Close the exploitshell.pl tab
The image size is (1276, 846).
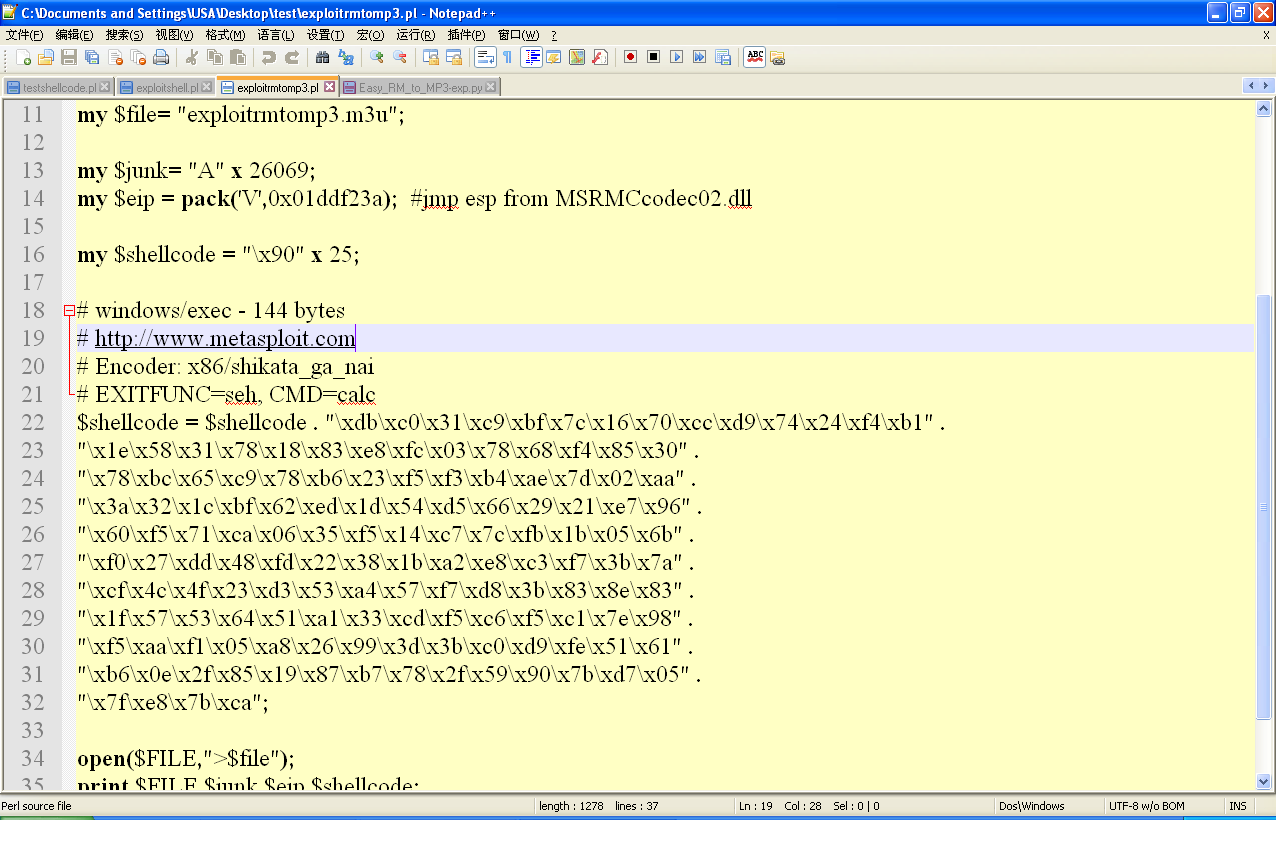[207, 88]
